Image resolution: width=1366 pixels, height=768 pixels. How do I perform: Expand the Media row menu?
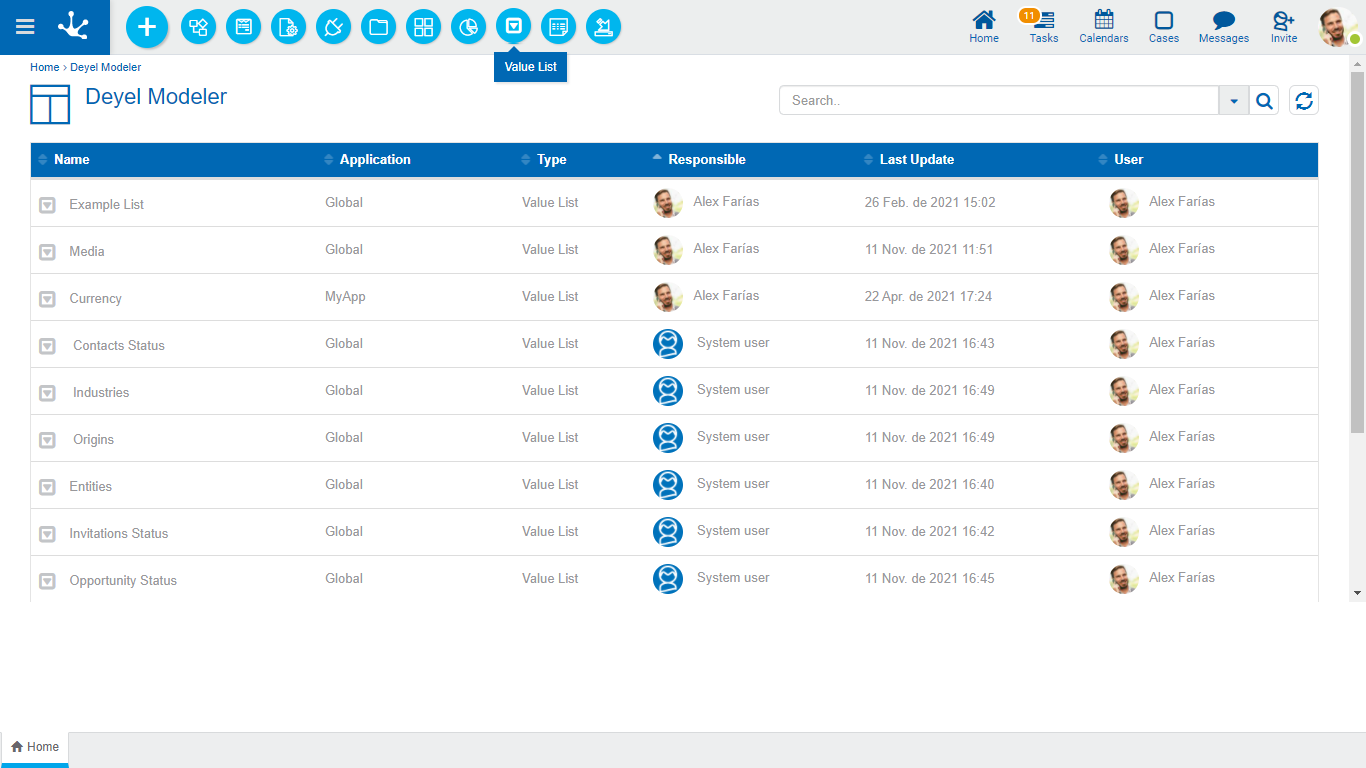(47, 252)
